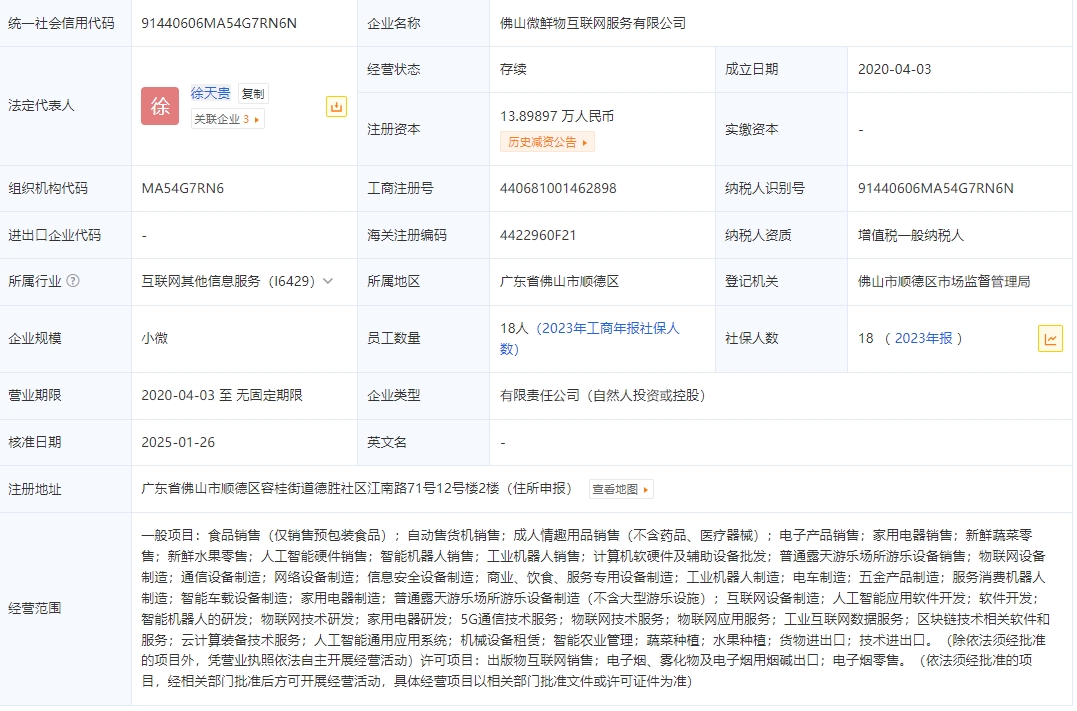Click the 注册地址 label

35,489
